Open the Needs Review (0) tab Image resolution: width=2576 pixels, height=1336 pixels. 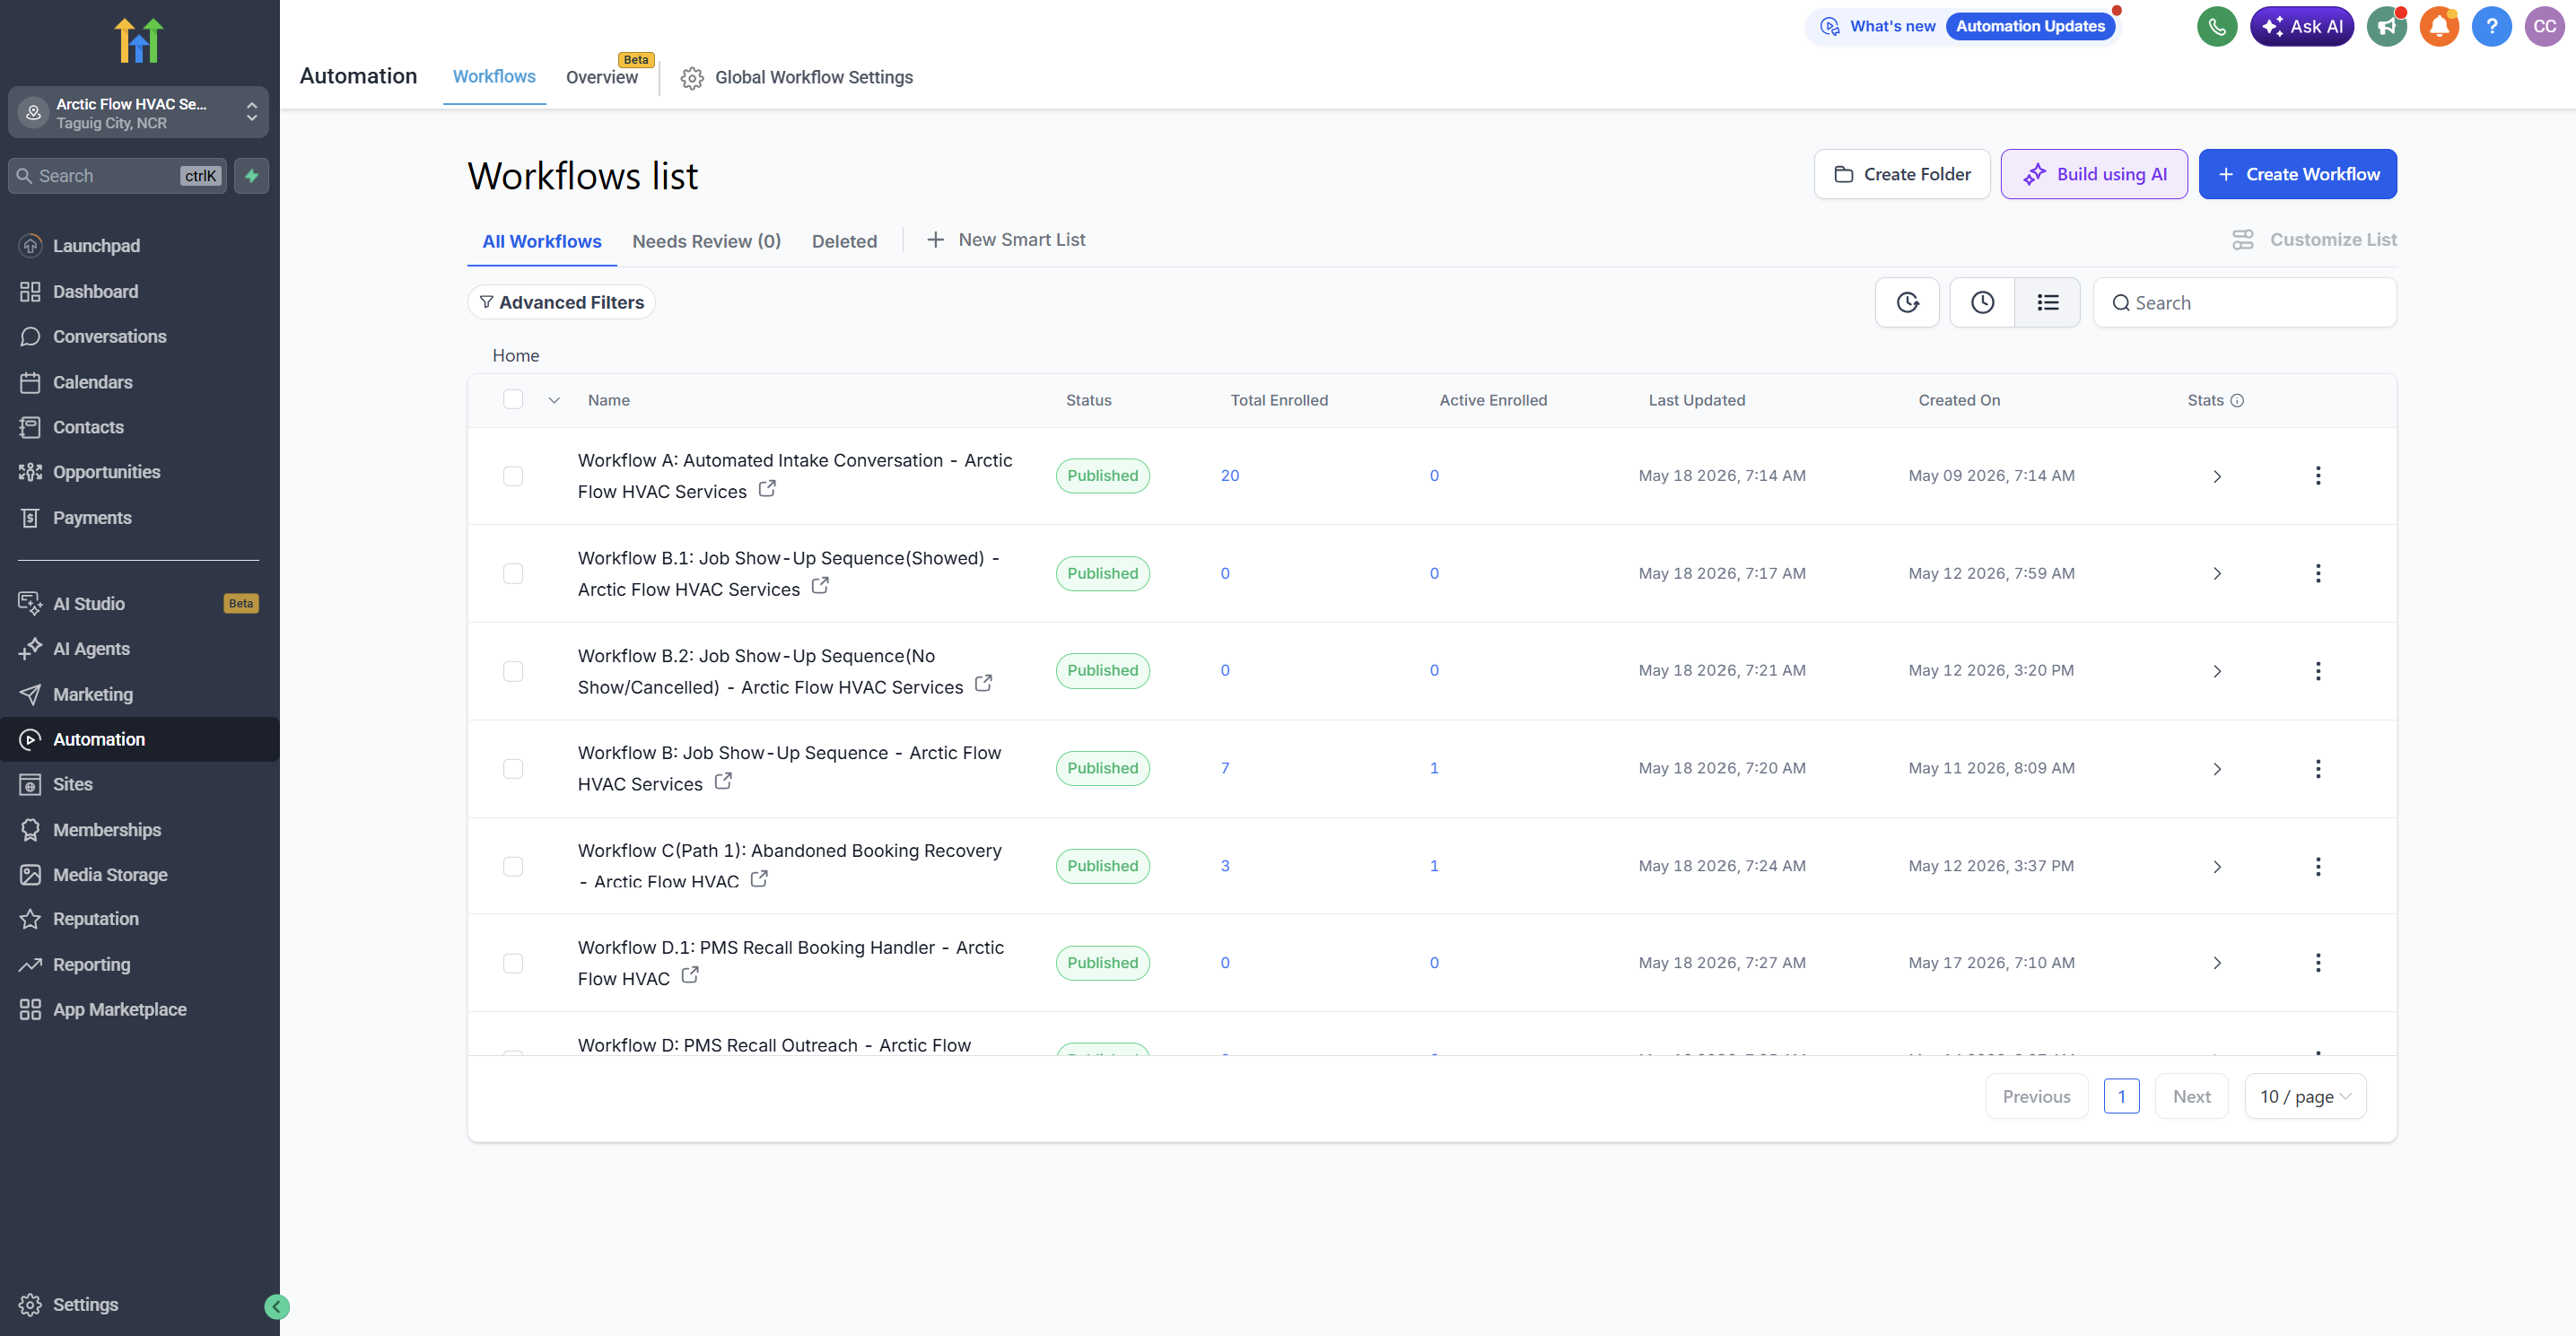(706, 241)
